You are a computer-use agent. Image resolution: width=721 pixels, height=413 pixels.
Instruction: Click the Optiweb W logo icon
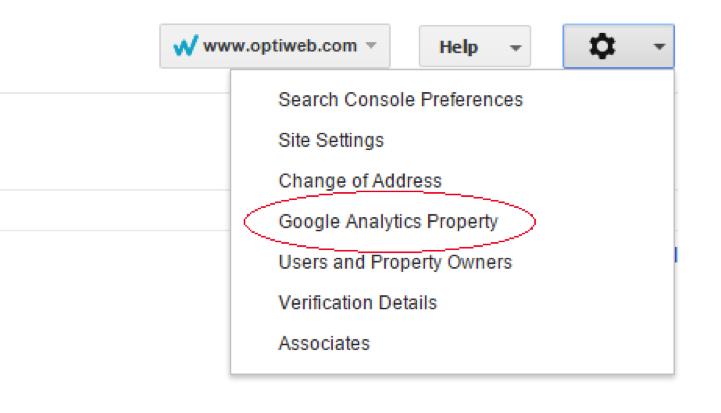coord(185,46)
